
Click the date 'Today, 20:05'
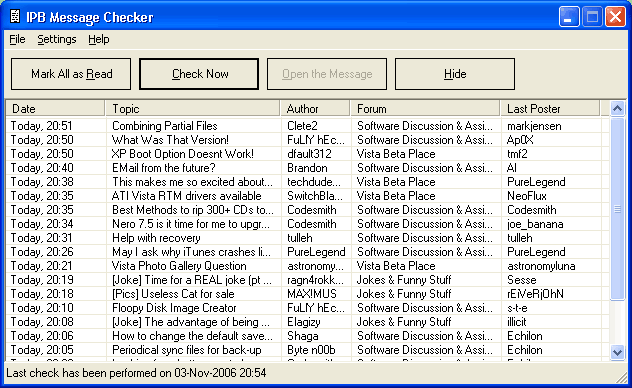tap(42, 350)
